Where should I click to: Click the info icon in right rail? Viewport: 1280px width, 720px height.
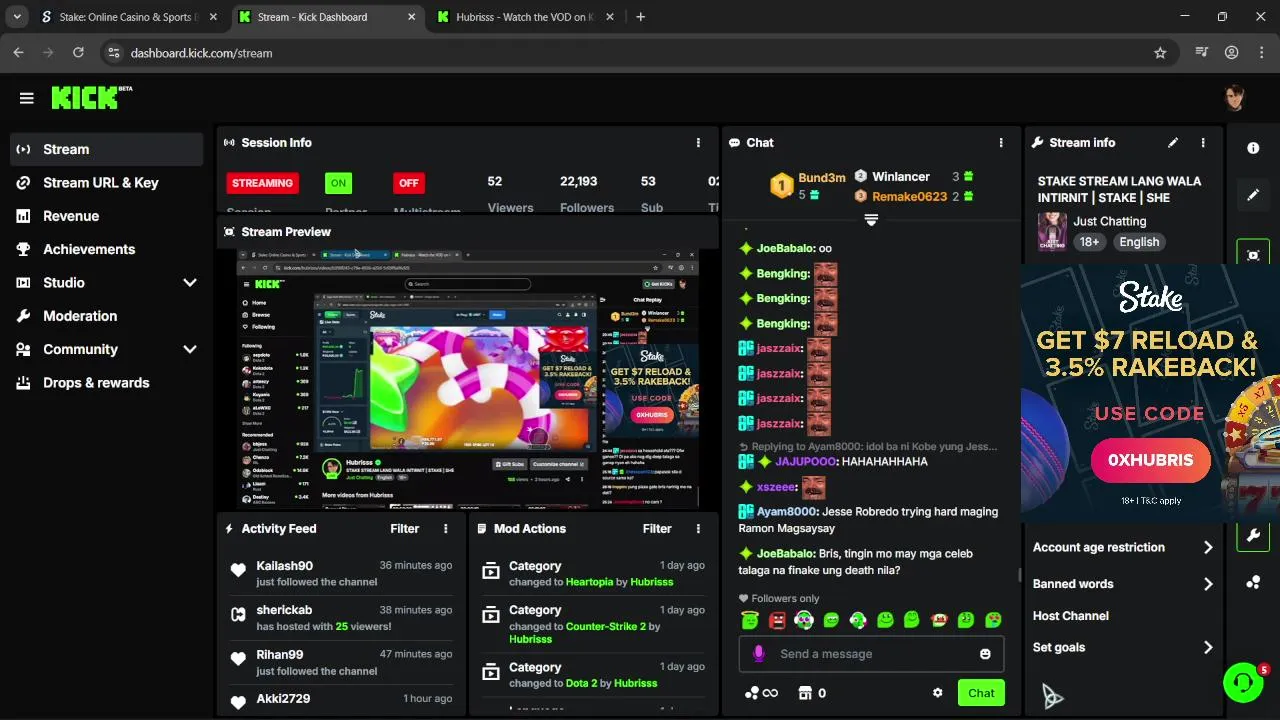1253,148
